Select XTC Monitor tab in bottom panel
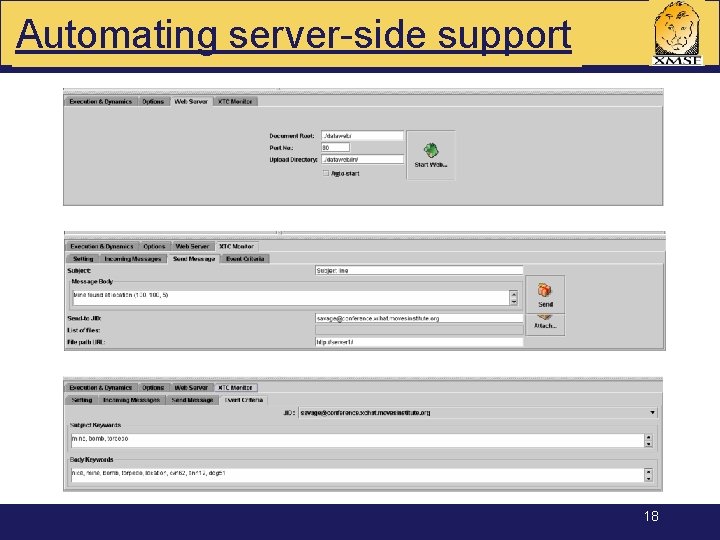The width and height of the screenshot is (720, 540). pos(235,388)
